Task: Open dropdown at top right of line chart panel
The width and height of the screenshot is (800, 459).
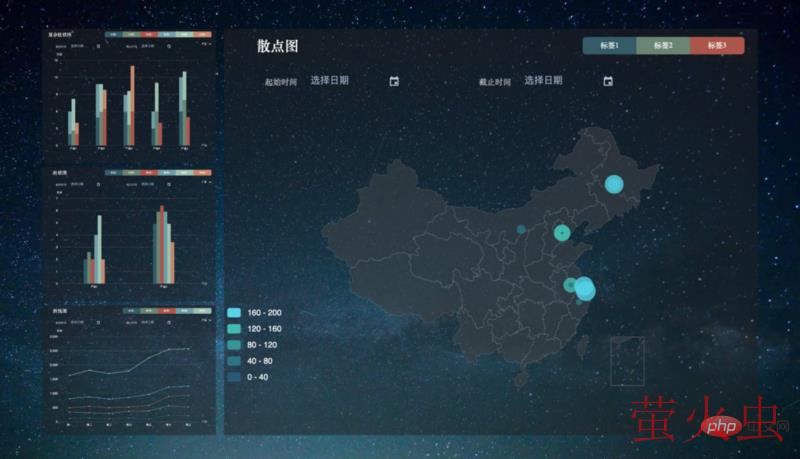Action: pyautogui.click(x=206, y=320)
